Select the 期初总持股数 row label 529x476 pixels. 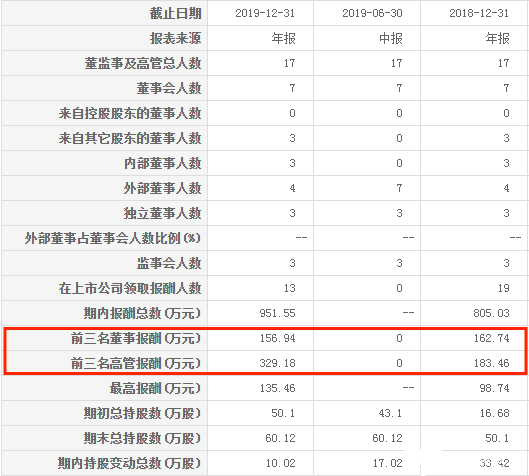click(142, 413)
